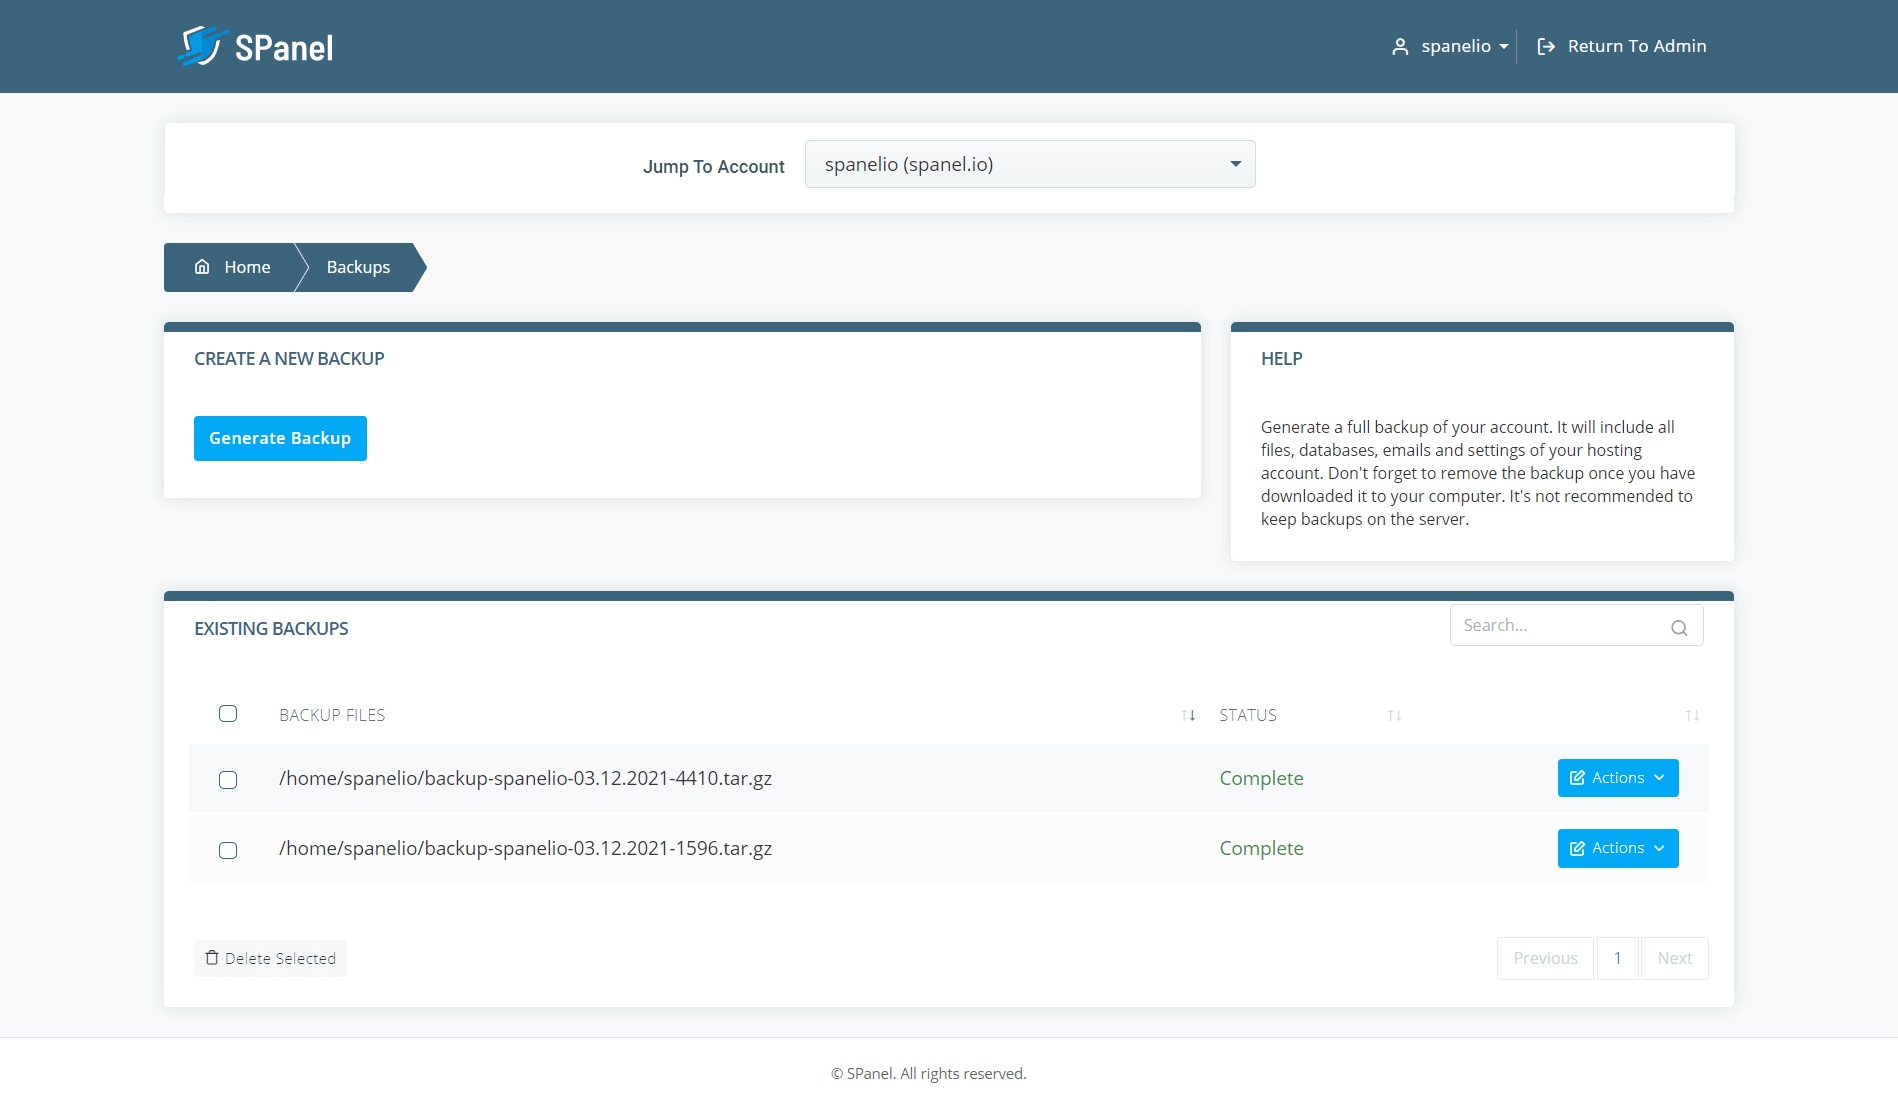Go to the Next page

(x=1674, y=958)
